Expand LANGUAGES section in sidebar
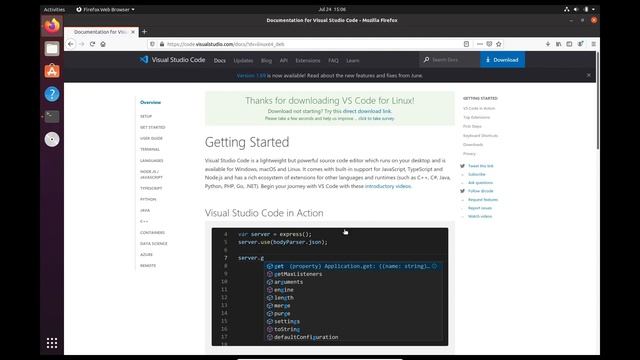 click(151, 160)
